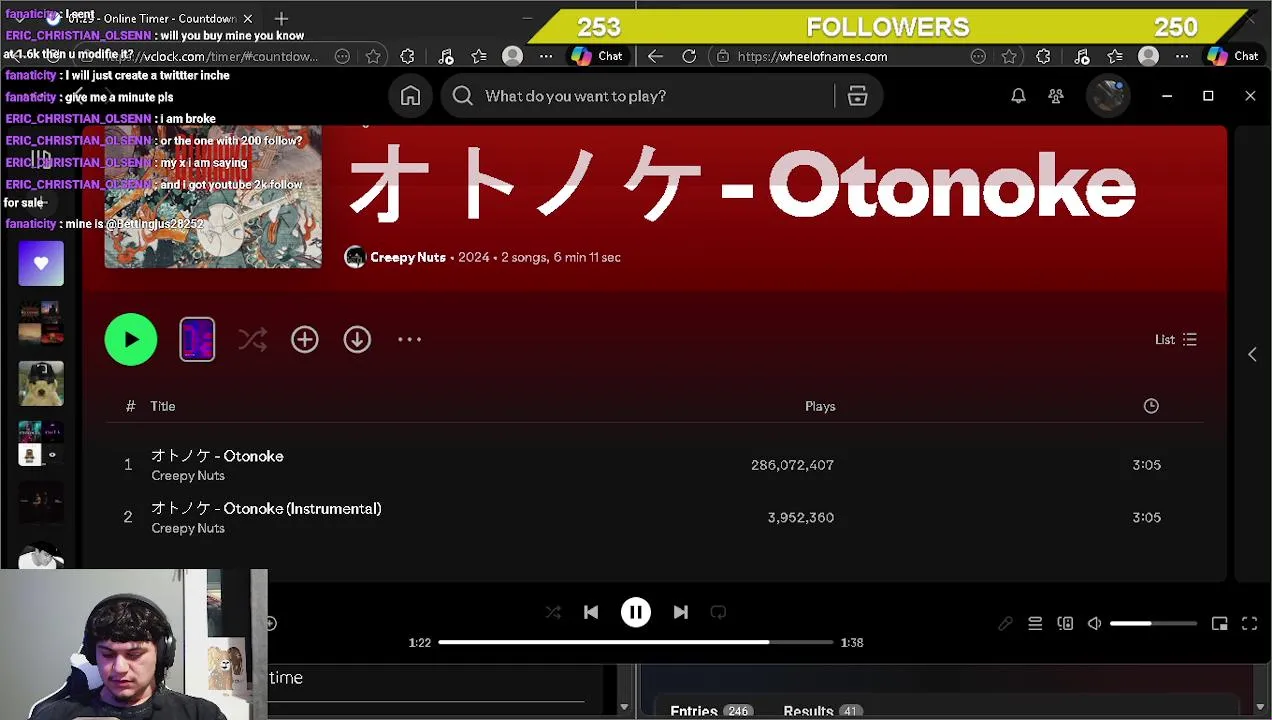The height and width of the screenshot is (720, 1272).
Task: Open extensions in wheelofnames browser
Action: (1043, 56)
